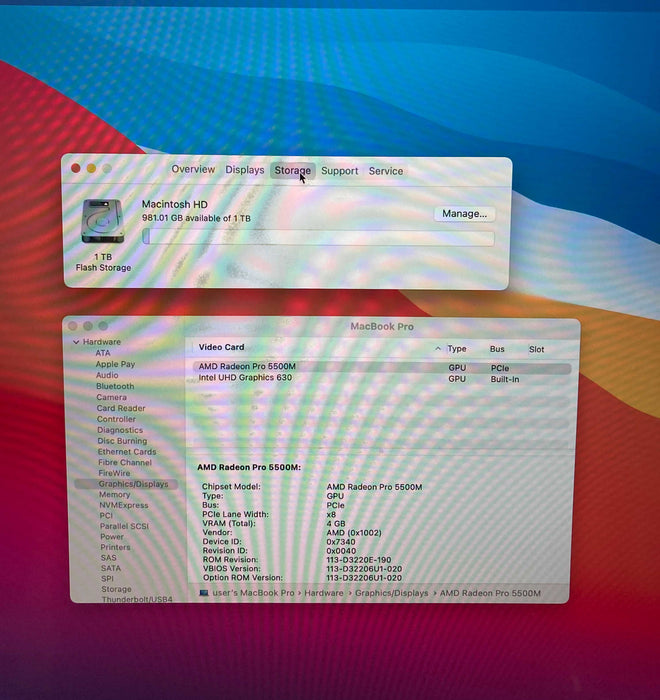This screenshot has width=660, height=700.
Task: Sort by the Video Card column header
Action: tap(221, 347)
